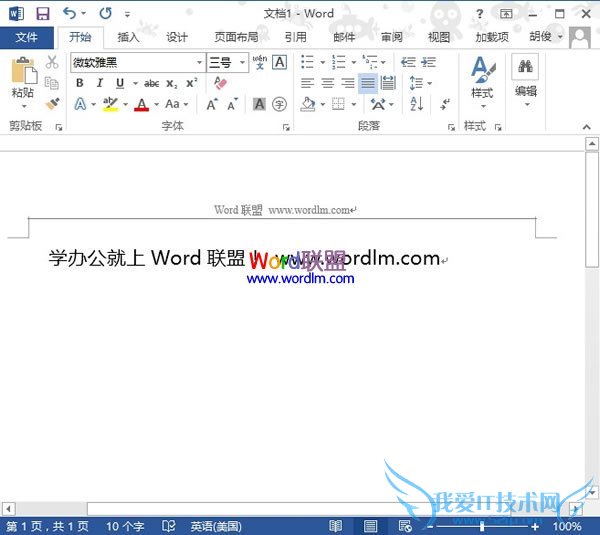Click vertical scrollbar up arrow

[592, 144]
